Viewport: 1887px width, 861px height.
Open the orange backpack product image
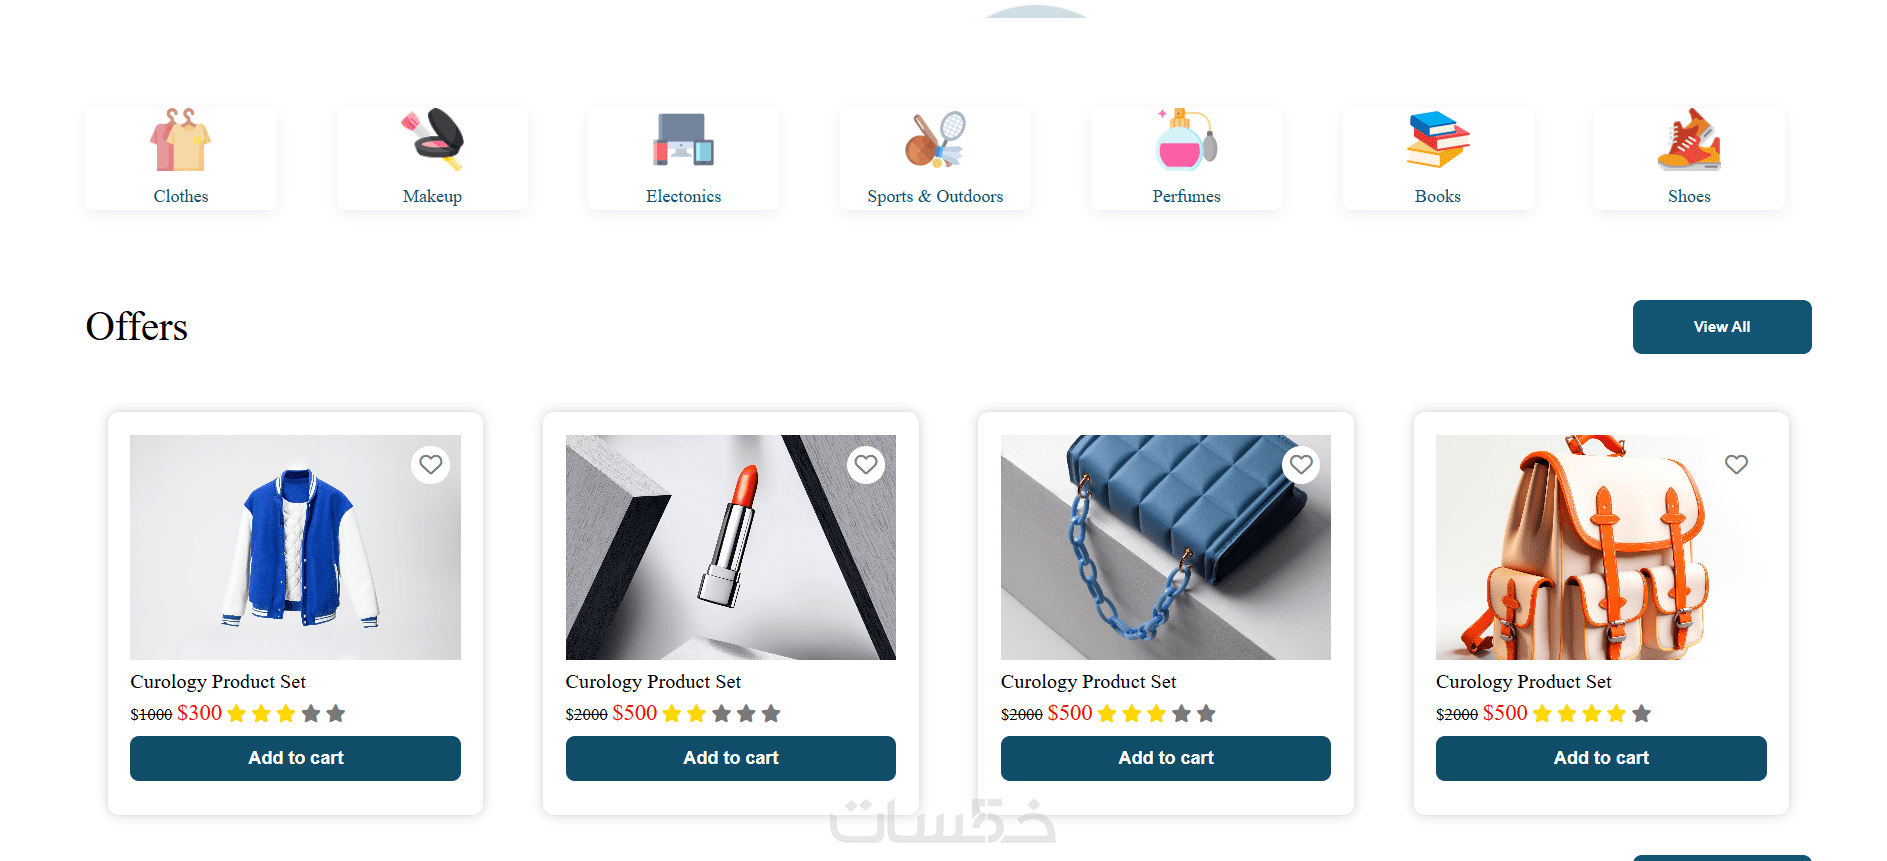pyautogui.click(x=1601, y=547)
